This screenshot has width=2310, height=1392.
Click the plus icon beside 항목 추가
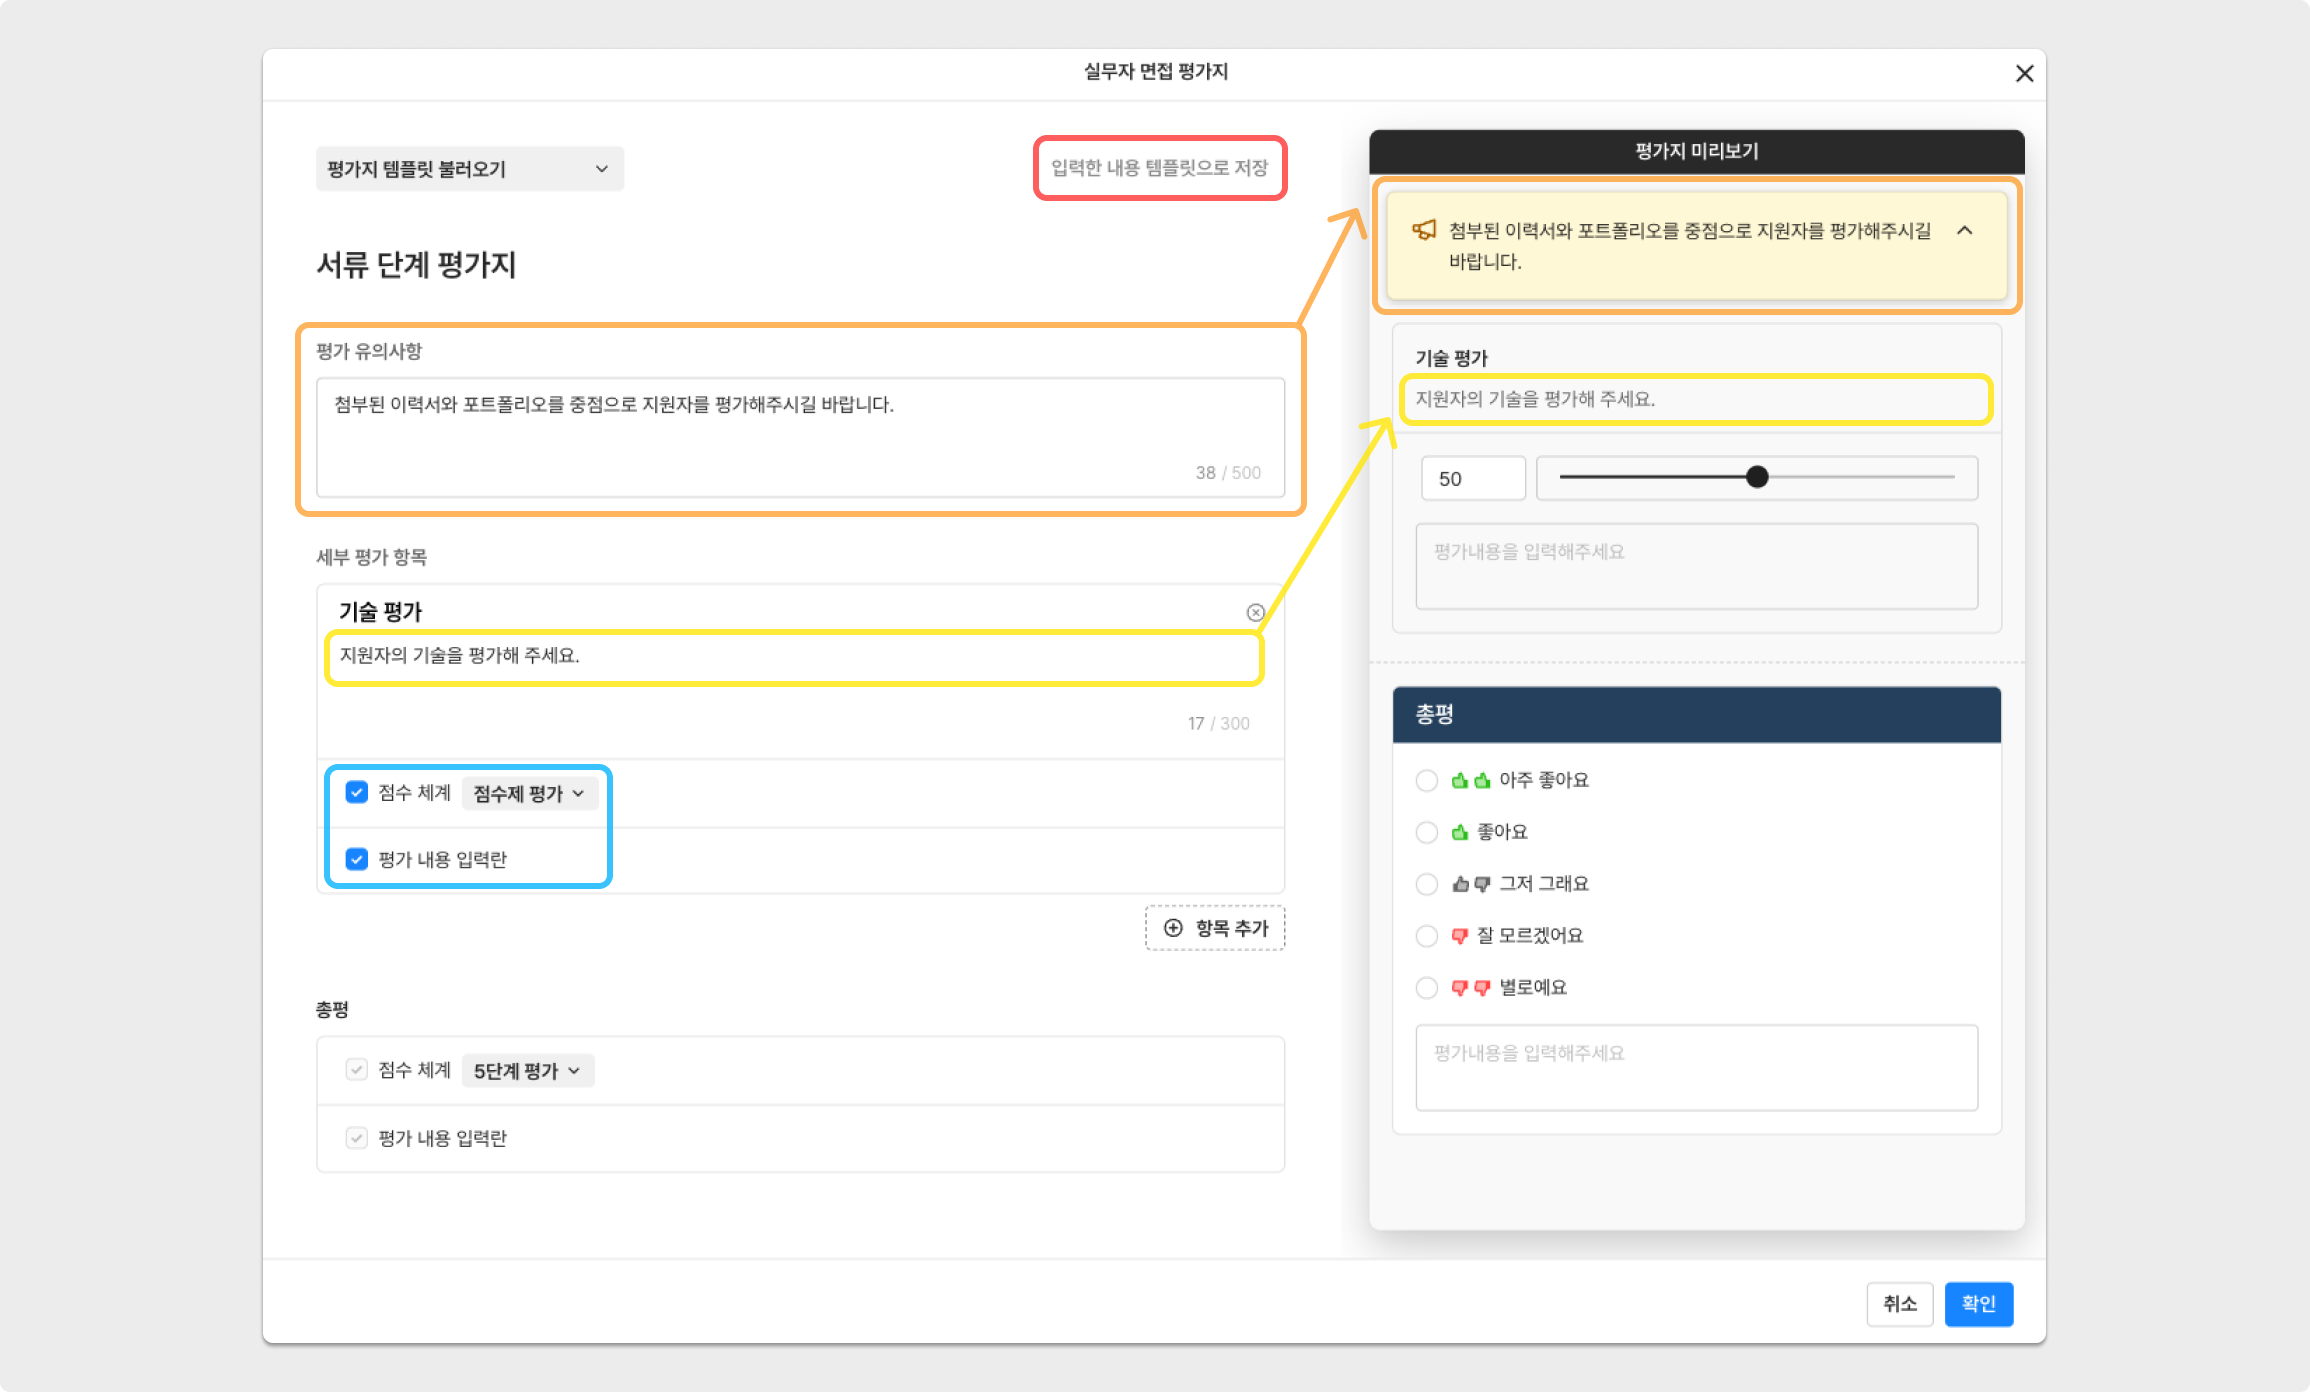[x=1173, y=928]
